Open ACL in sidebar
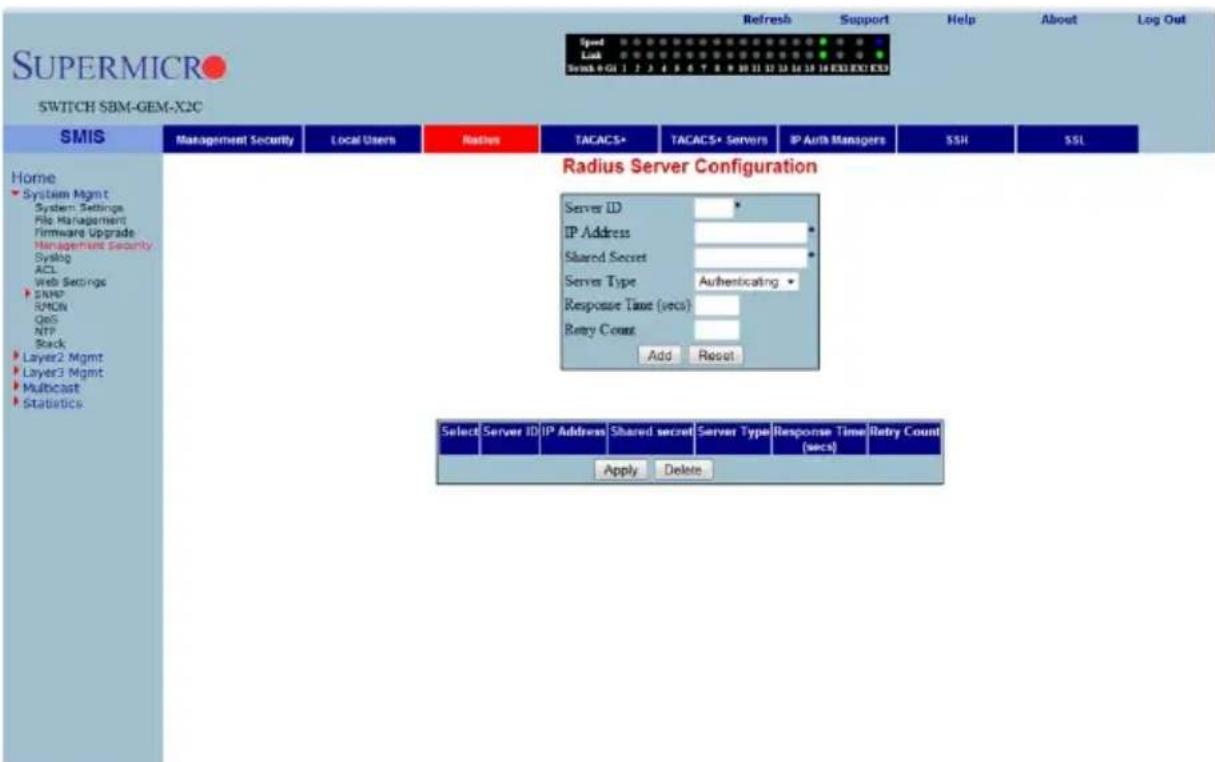 pyautogui.click(x=46, y=269)
